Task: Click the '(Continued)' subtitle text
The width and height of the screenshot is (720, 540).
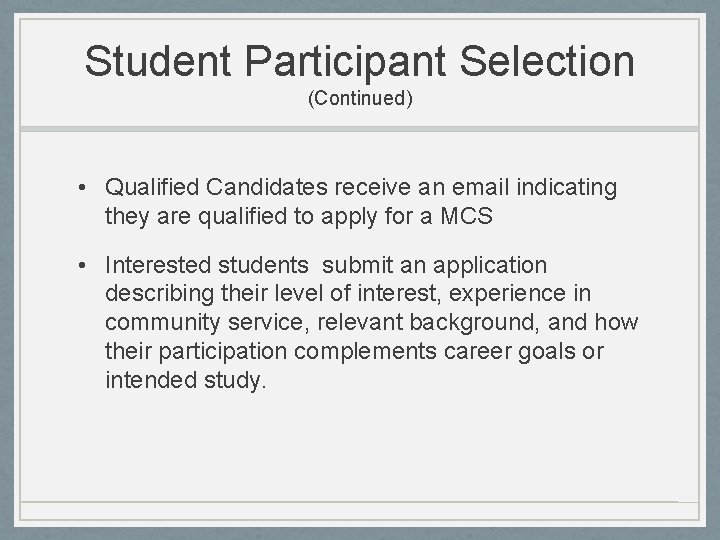Action: [x=360, y=99]
